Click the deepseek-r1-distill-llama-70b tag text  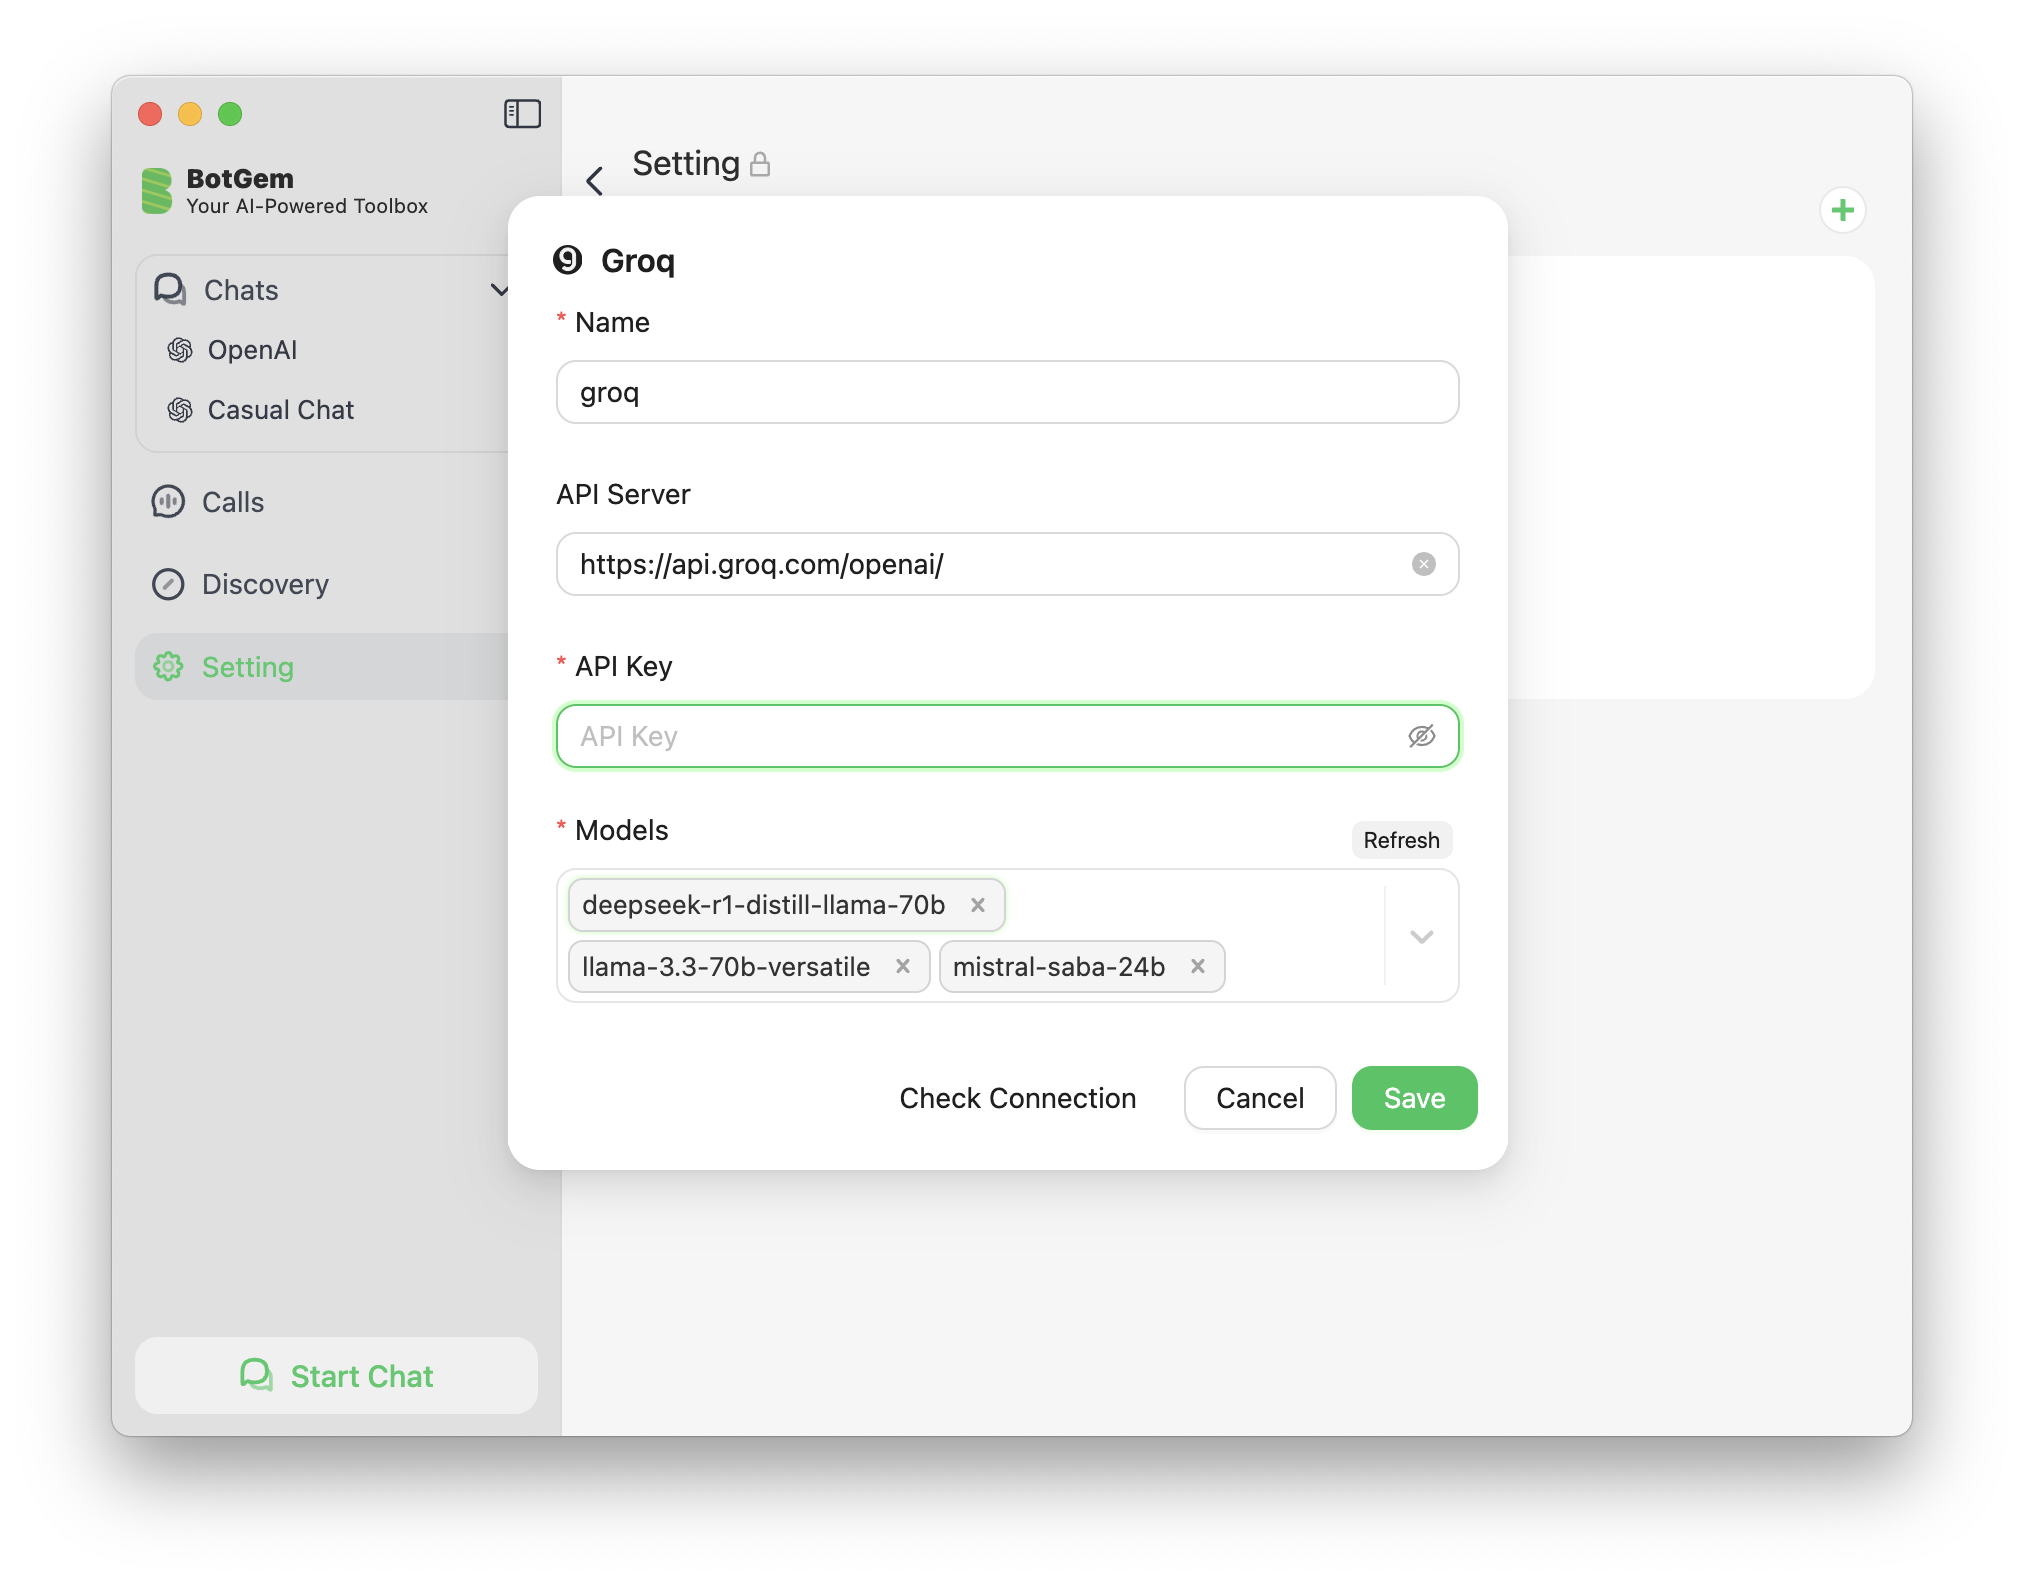[764, 905]
